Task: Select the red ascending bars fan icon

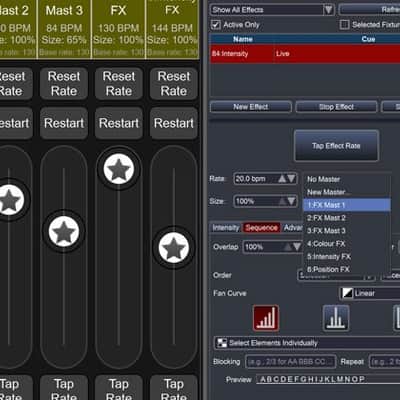Action: coord(266,318)
